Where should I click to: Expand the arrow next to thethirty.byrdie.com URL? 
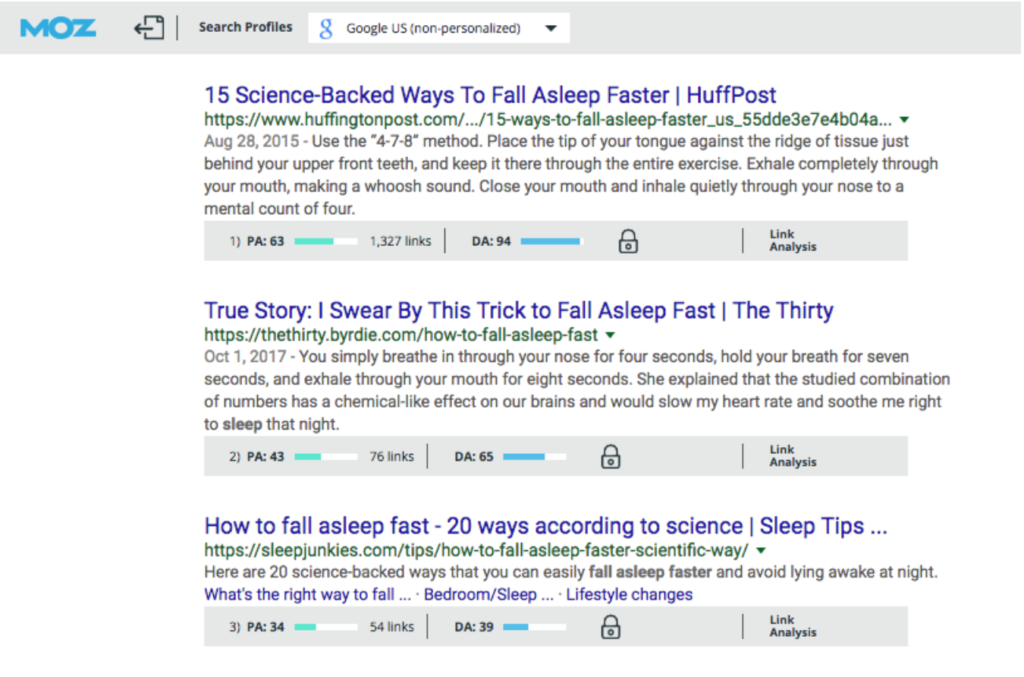point(610,336)
